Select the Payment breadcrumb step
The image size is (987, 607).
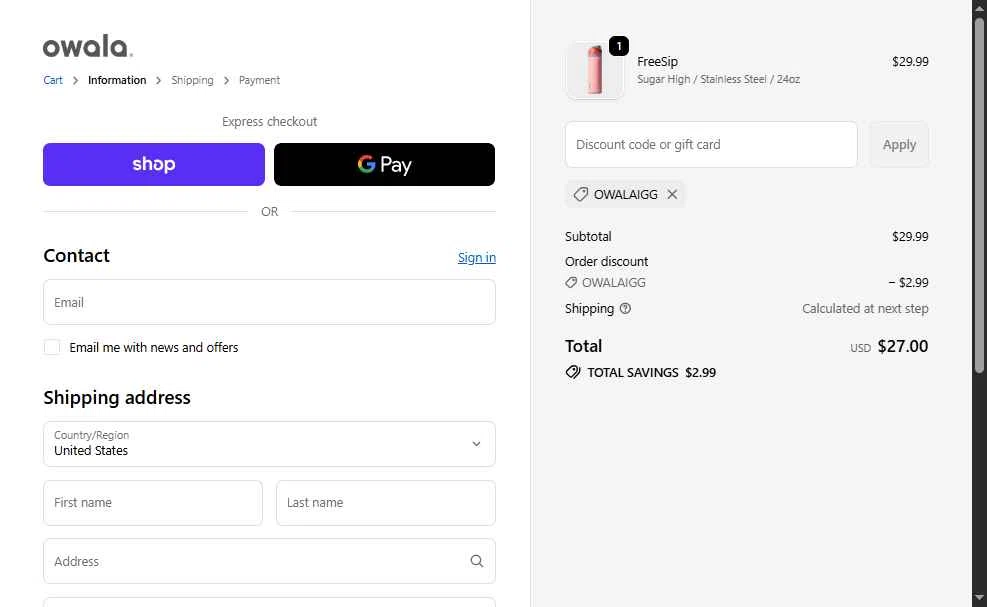tap(259, 80)
